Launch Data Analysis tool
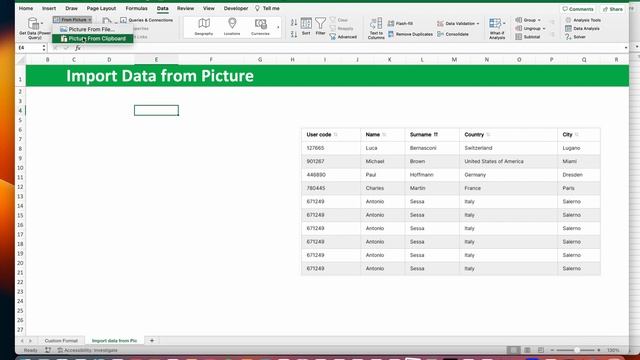Screen dimensions: 640x360 pyautogui.click(x=582, y=29)
